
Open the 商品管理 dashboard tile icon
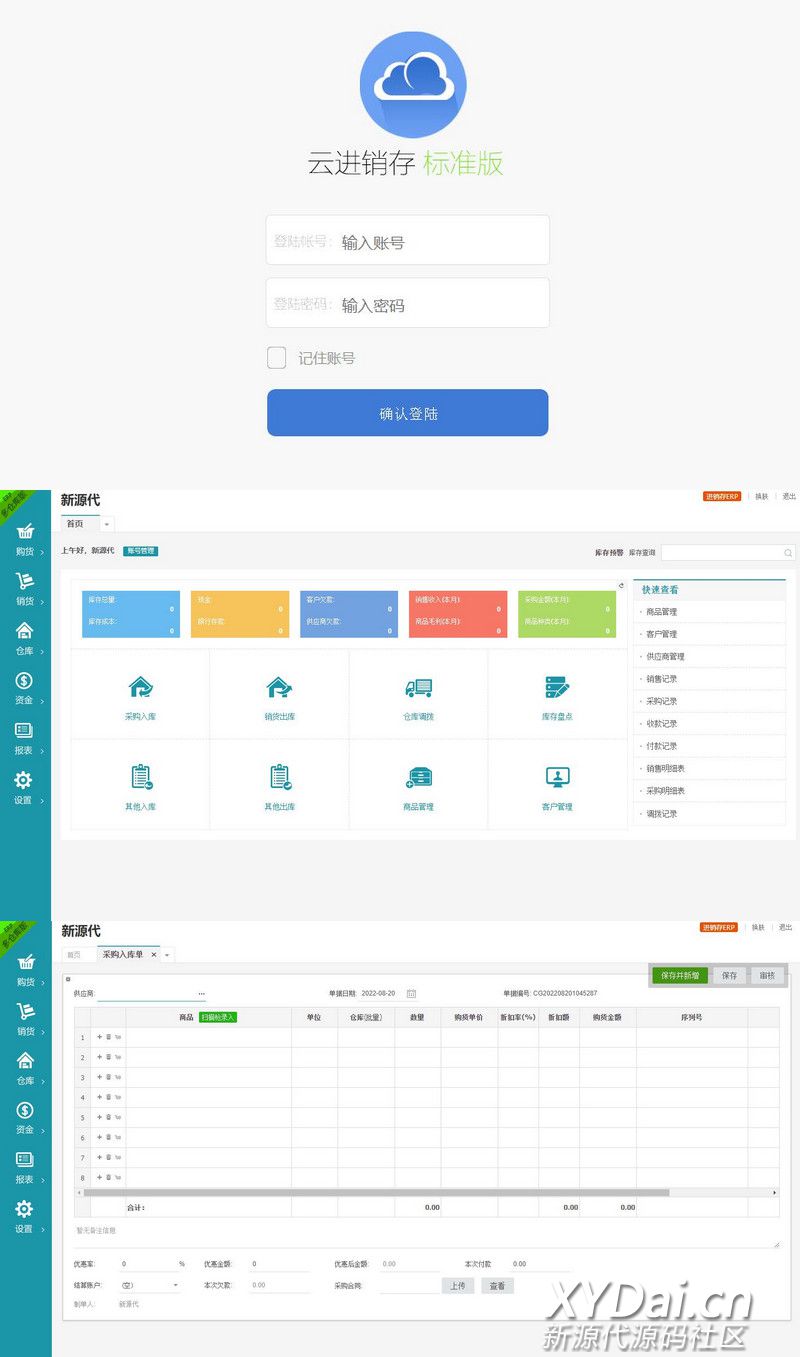(418, 777)
